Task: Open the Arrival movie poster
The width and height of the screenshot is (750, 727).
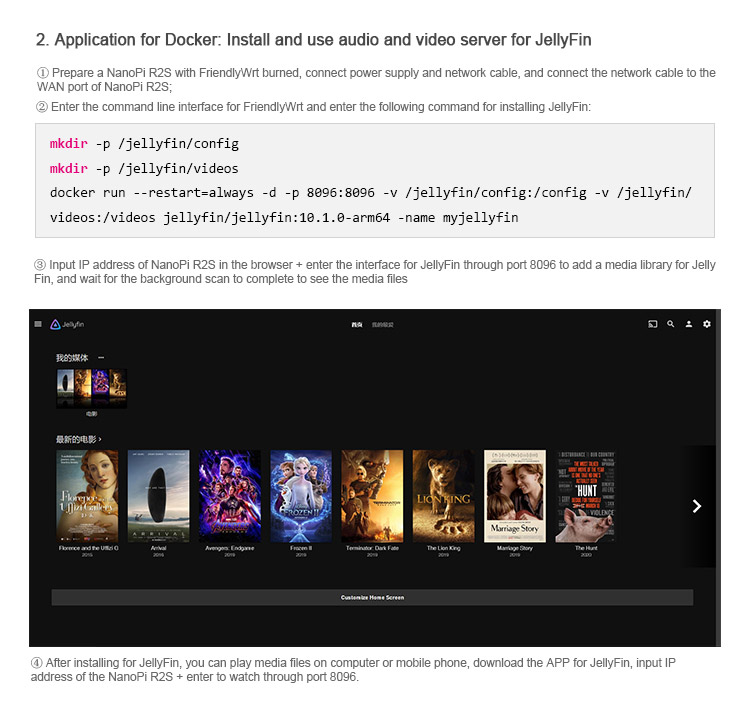Action: coord(158,495)
